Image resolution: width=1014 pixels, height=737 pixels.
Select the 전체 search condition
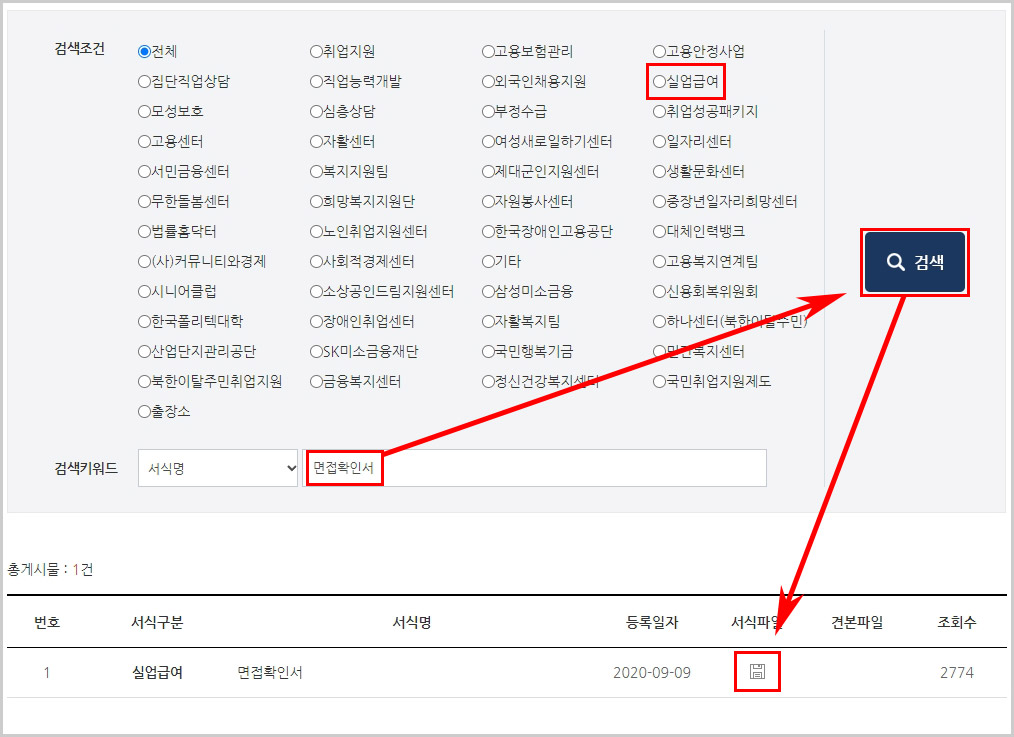coord(143,52)
